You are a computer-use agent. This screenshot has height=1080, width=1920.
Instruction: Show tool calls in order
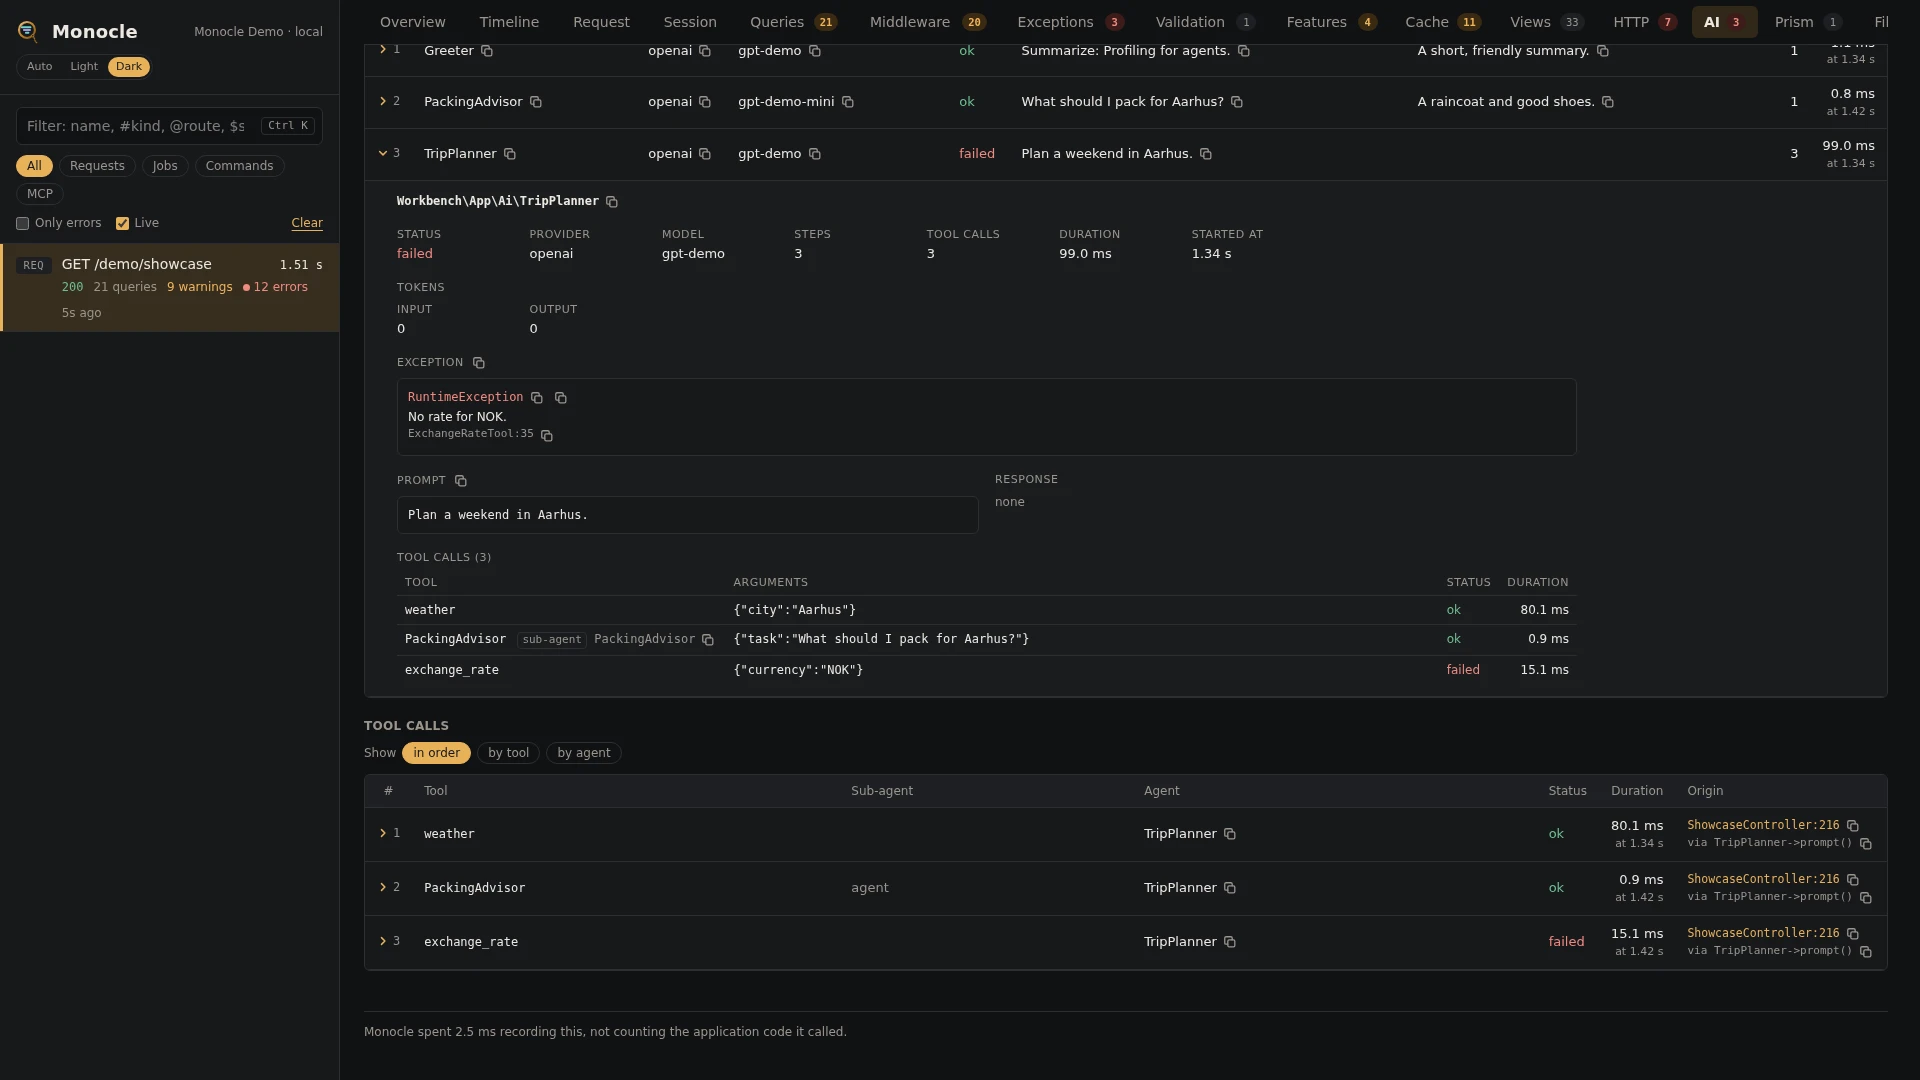coord(436,753)
